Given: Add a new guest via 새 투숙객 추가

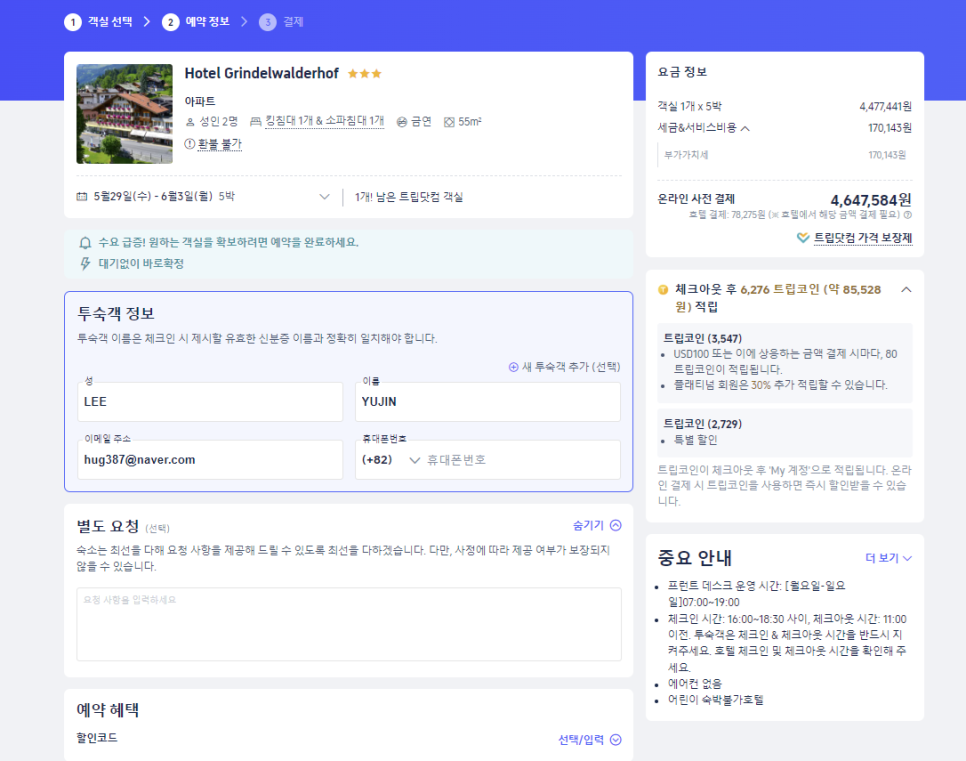Looking at the screenshot, I should point(564,367).
